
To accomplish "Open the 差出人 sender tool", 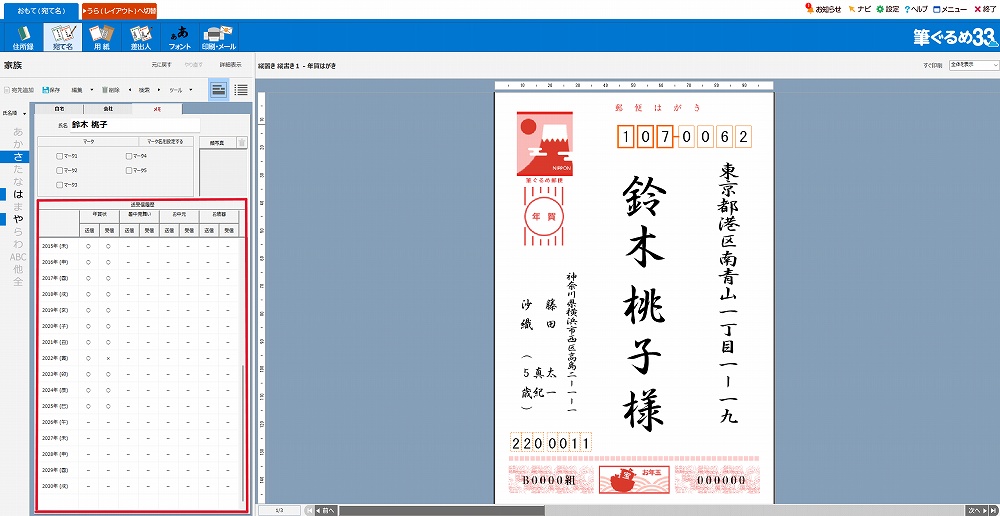I will tap(140, 37).
